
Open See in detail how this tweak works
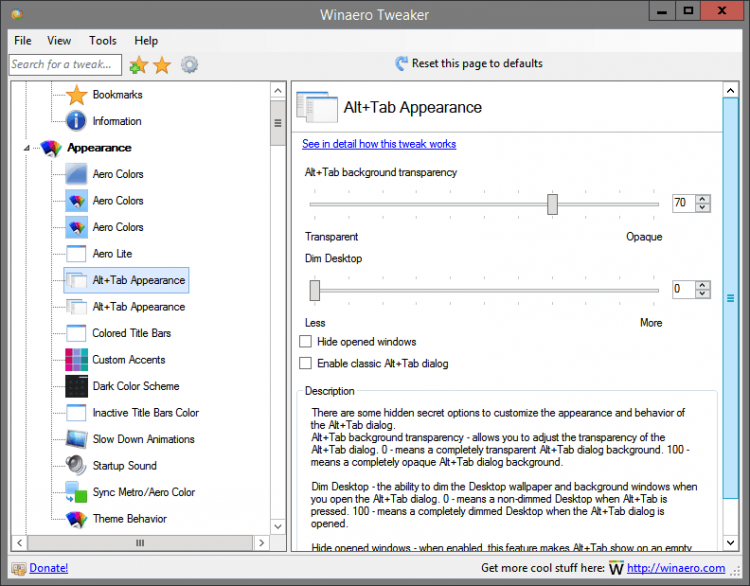(379, 144)
